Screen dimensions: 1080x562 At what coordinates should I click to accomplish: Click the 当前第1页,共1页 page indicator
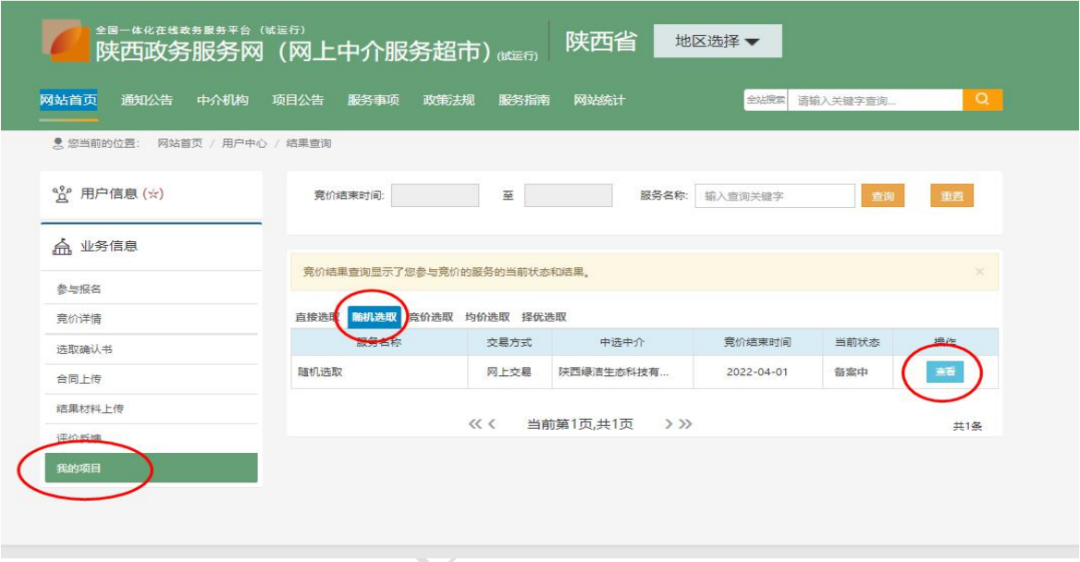(580, 424)
